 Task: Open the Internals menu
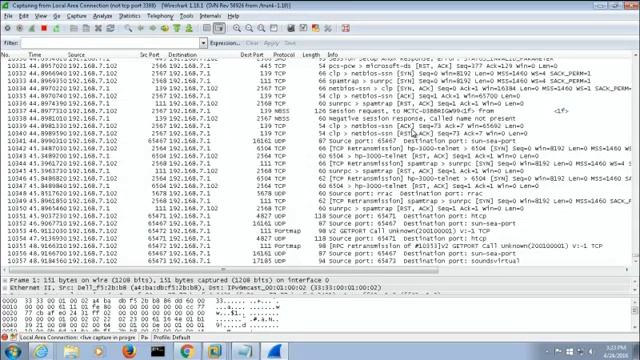[210, 16]
